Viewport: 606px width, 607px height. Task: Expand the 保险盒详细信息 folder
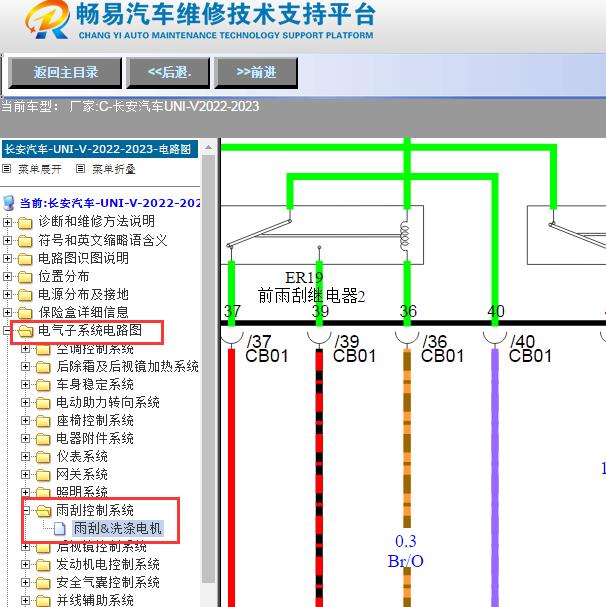point(7,312)
